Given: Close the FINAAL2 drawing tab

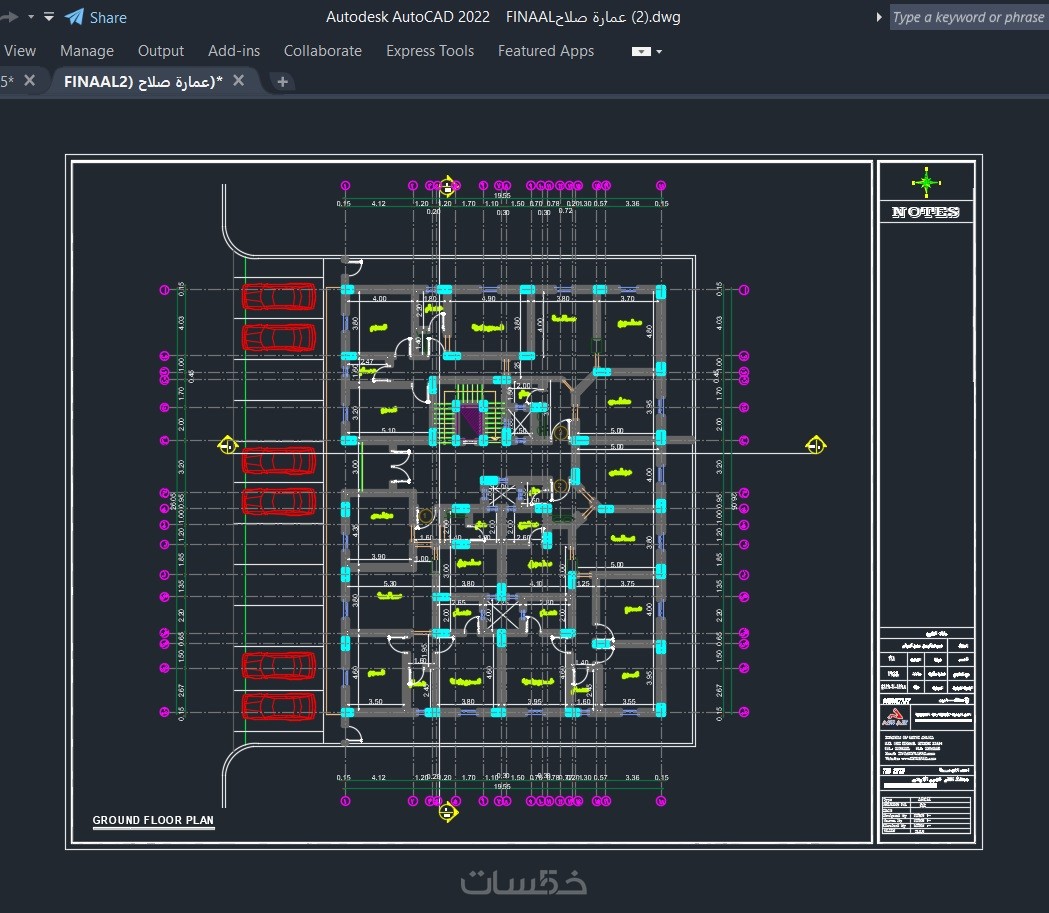Looking at the screenshot, I should click(238, 81).
